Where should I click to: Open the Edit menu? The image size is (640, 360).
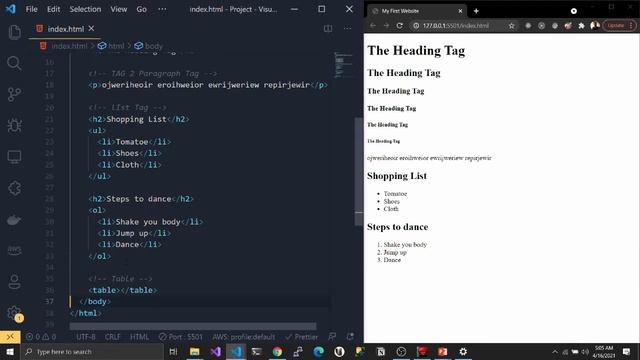(53, 9)
